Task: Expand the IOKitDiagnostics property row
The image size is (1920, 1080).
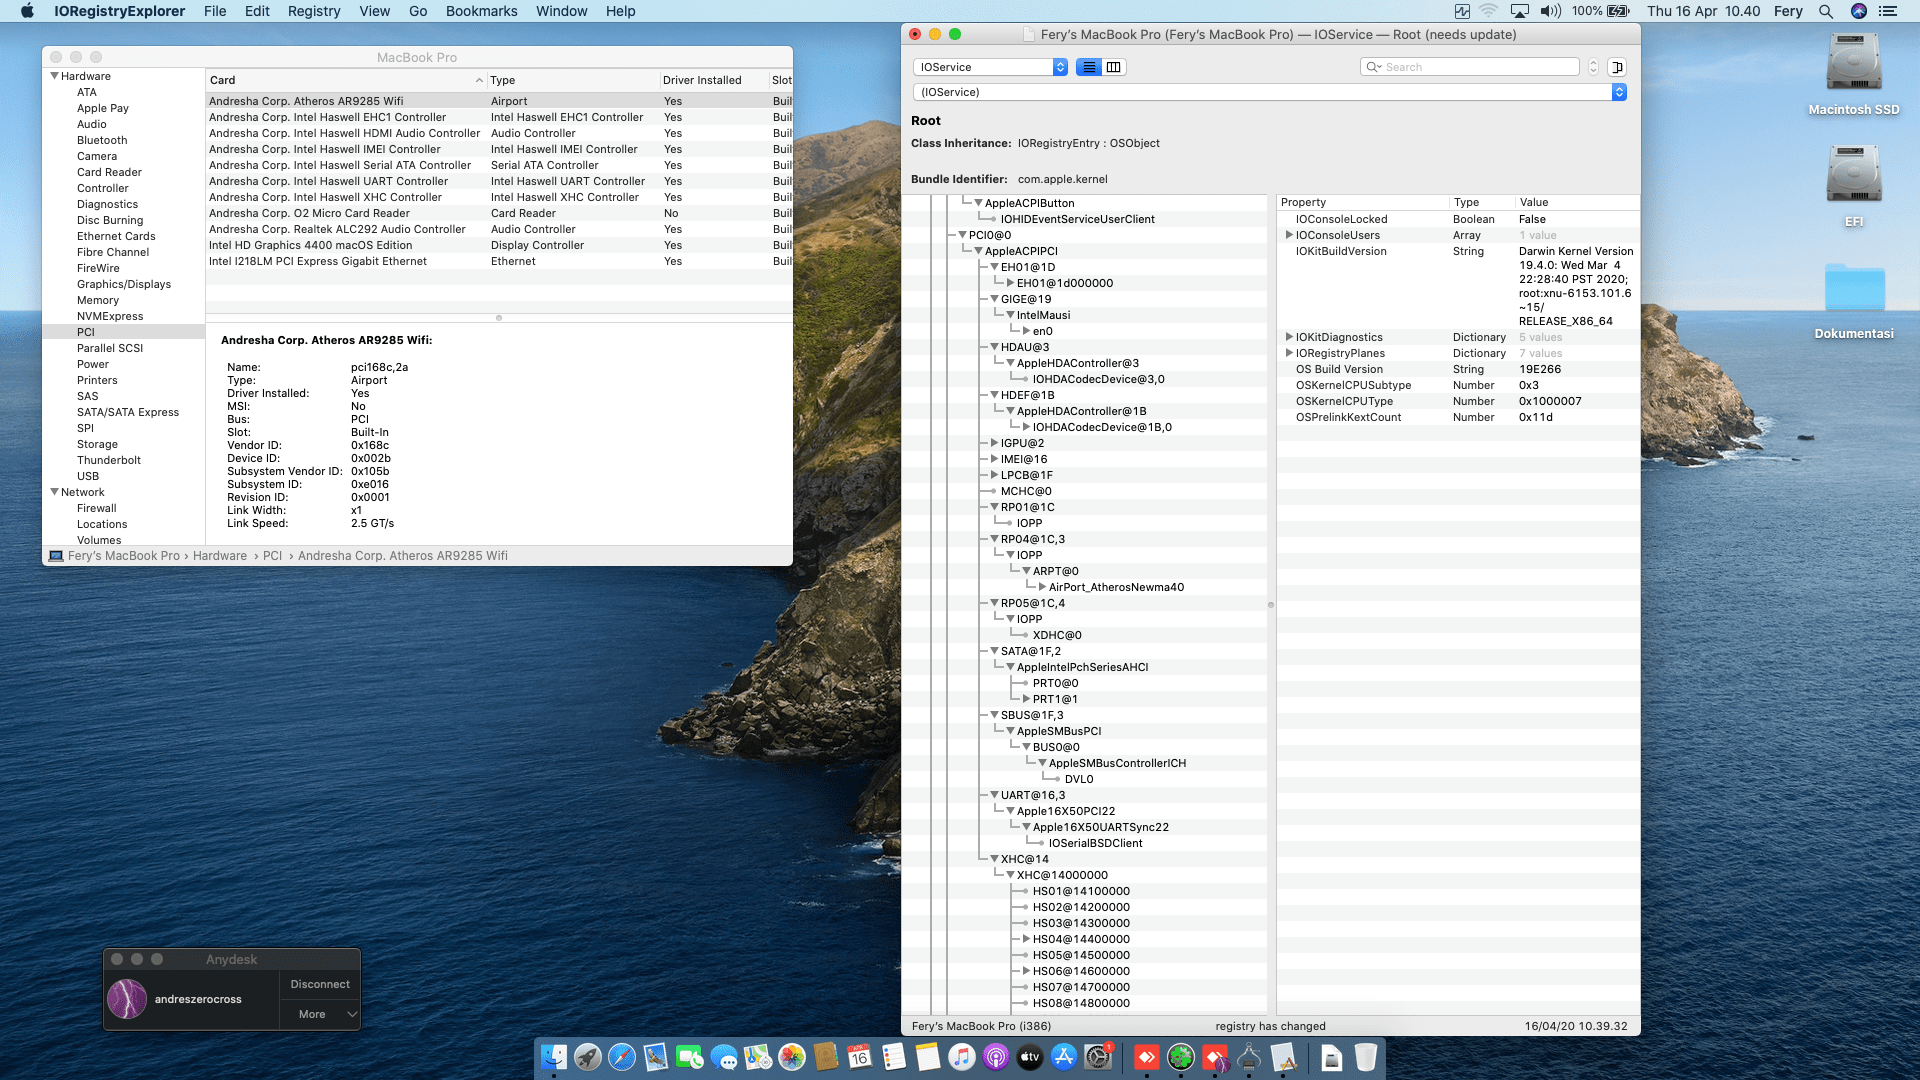Action: [1289, 337]
